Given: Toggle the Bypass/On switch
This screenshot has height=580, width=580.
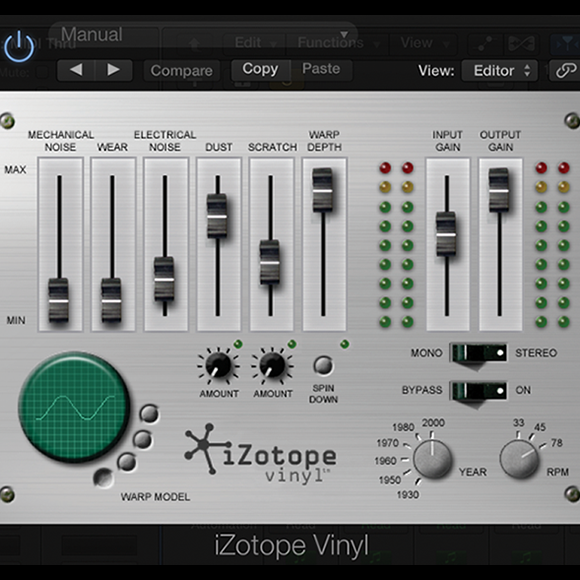Looking at the screenshot, I should (478, 391).
